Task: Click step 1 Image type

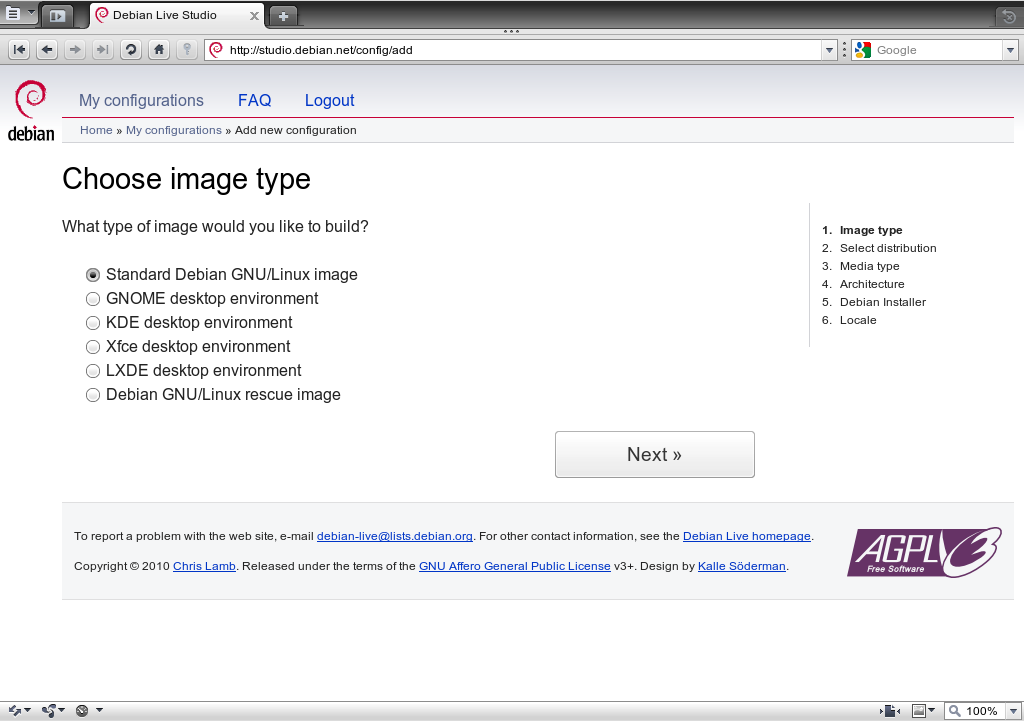Action: (871, 230)
